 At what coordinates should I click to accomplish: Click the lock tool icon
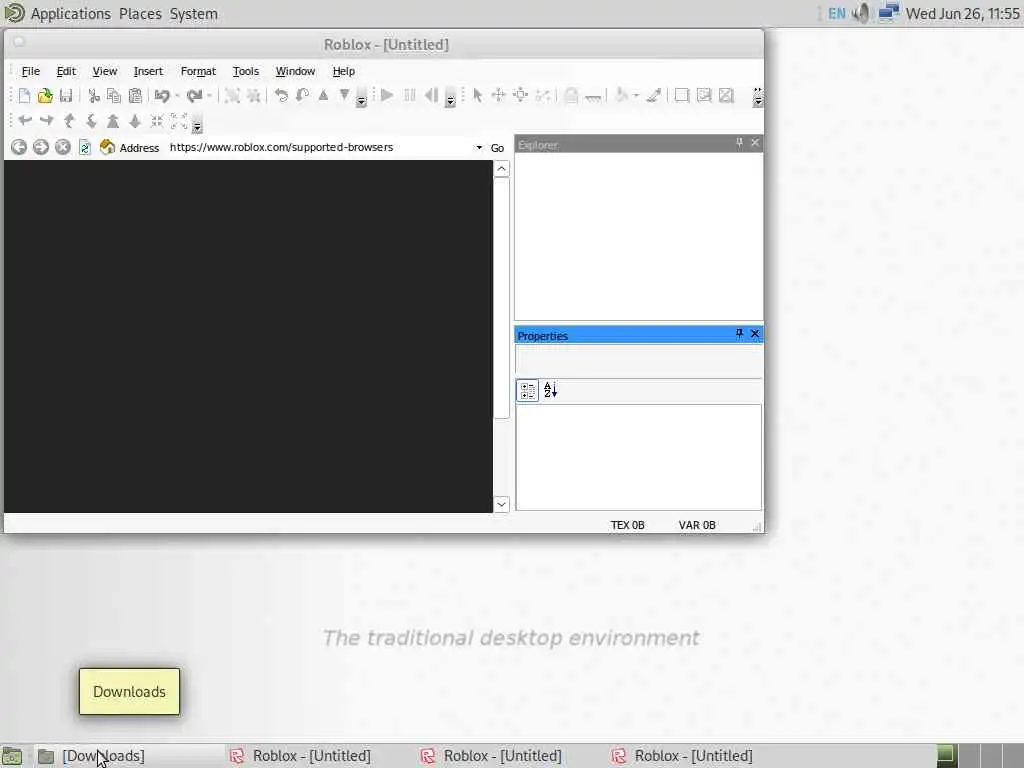point(571,95)
